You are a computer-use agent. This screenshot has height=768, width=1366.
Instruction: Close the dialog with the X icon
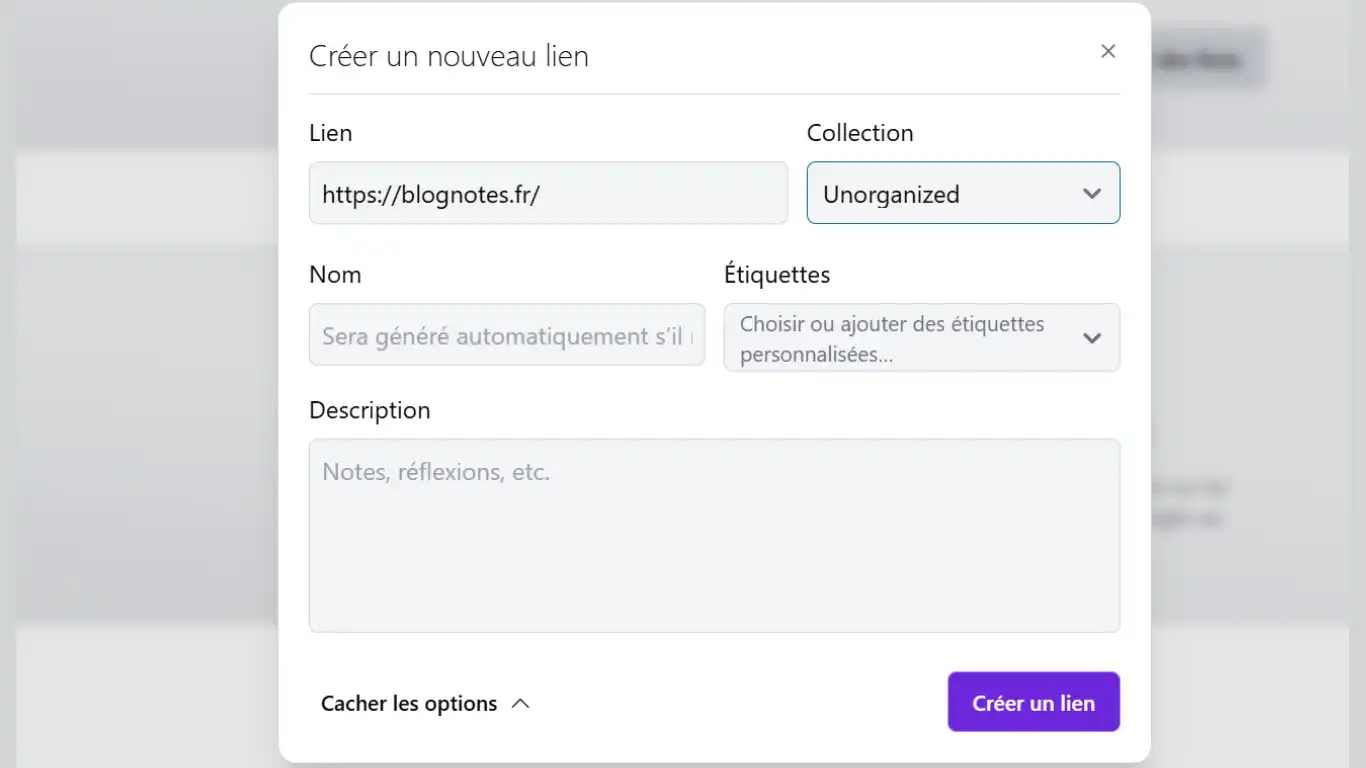(1108, 52)
